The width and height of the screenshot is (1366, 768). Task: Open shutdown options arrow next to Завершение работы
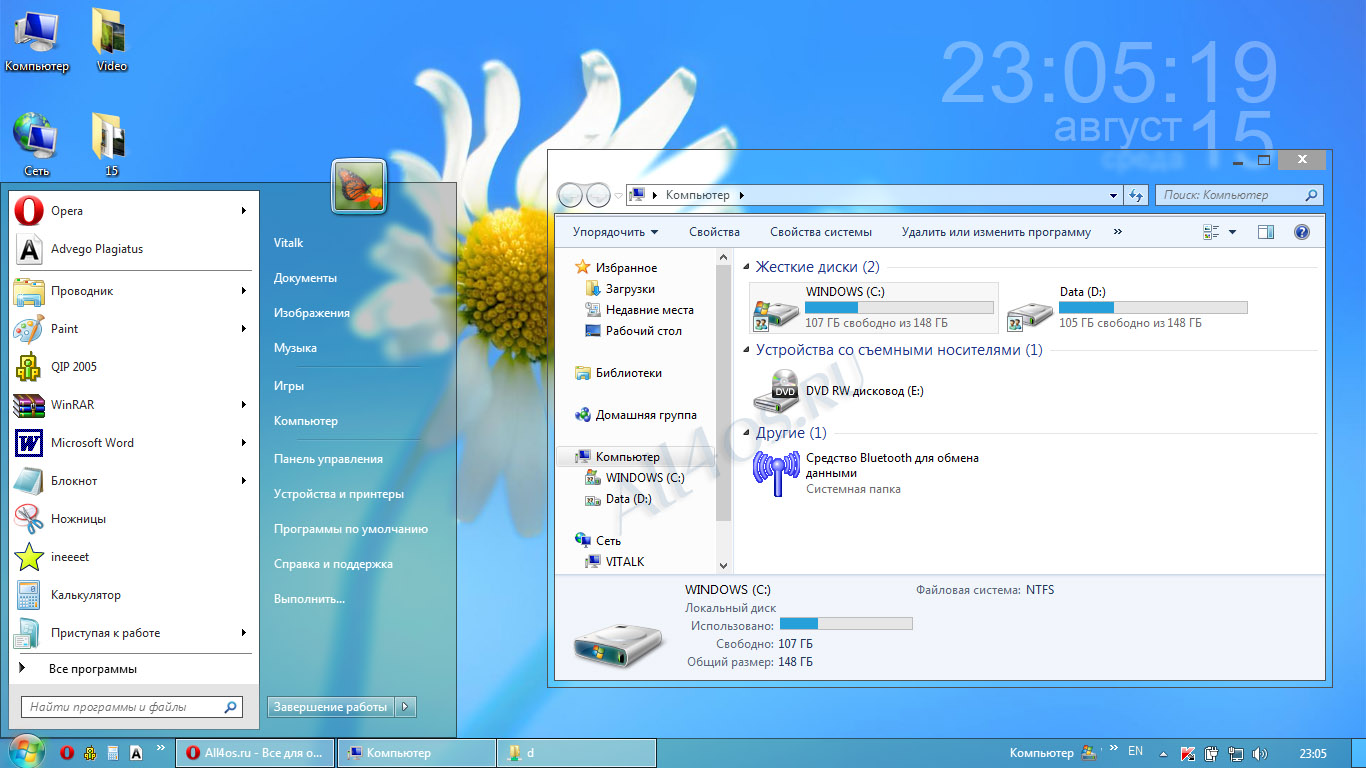[x=405, y=707]
